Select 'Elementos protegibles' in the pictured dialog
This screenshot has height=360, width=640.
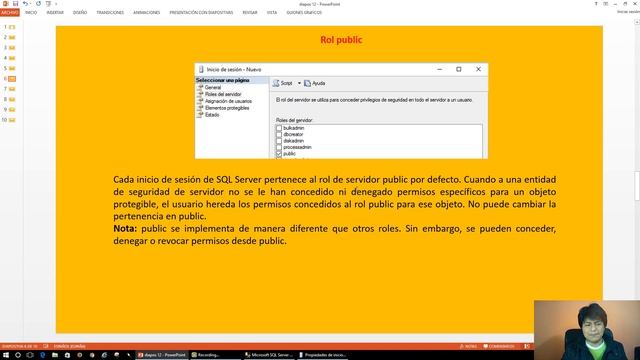click(227, 108)
